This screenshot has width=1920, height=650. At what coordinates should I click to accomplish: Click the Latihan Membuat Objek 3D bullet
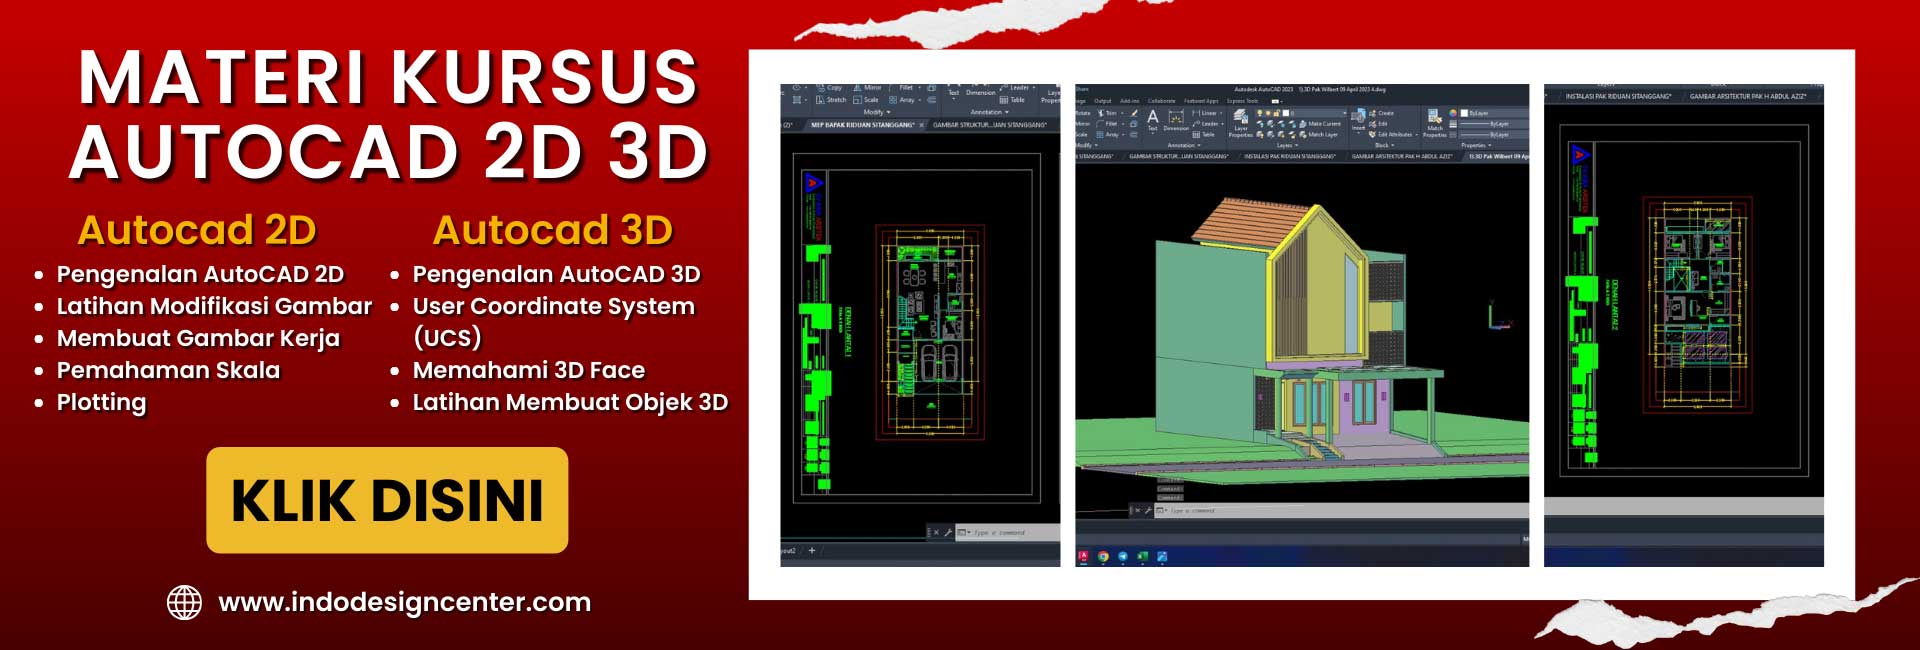pyautogui.click(x=570, y=402)
